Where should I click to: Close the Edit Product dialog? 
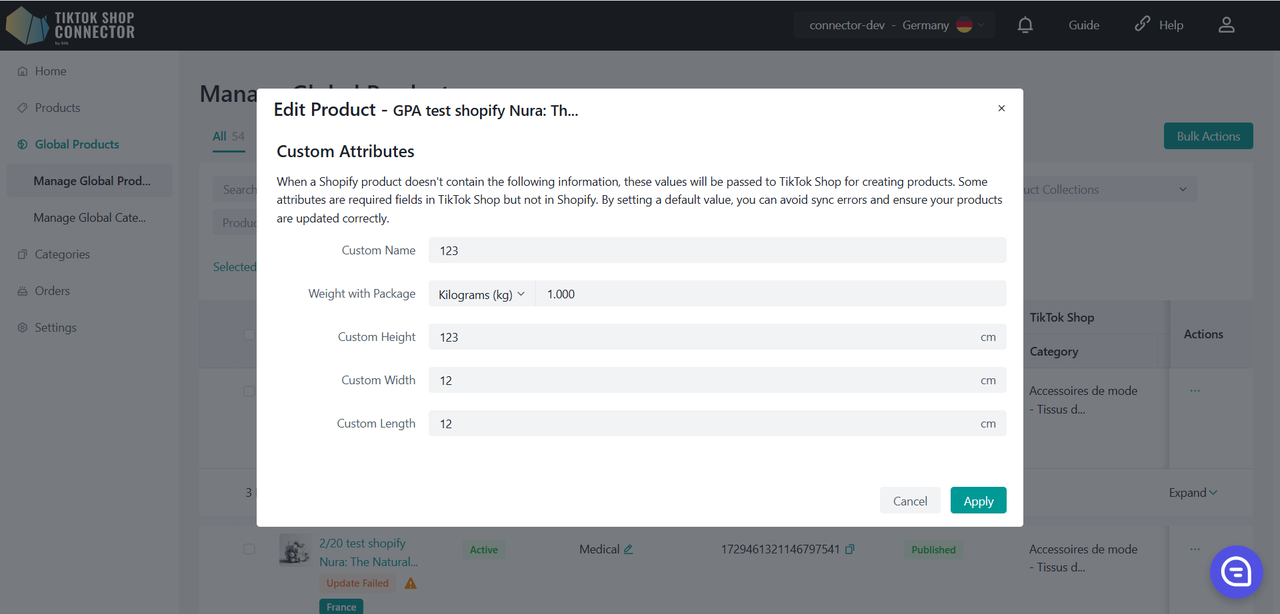click(x=1001, y=108)
